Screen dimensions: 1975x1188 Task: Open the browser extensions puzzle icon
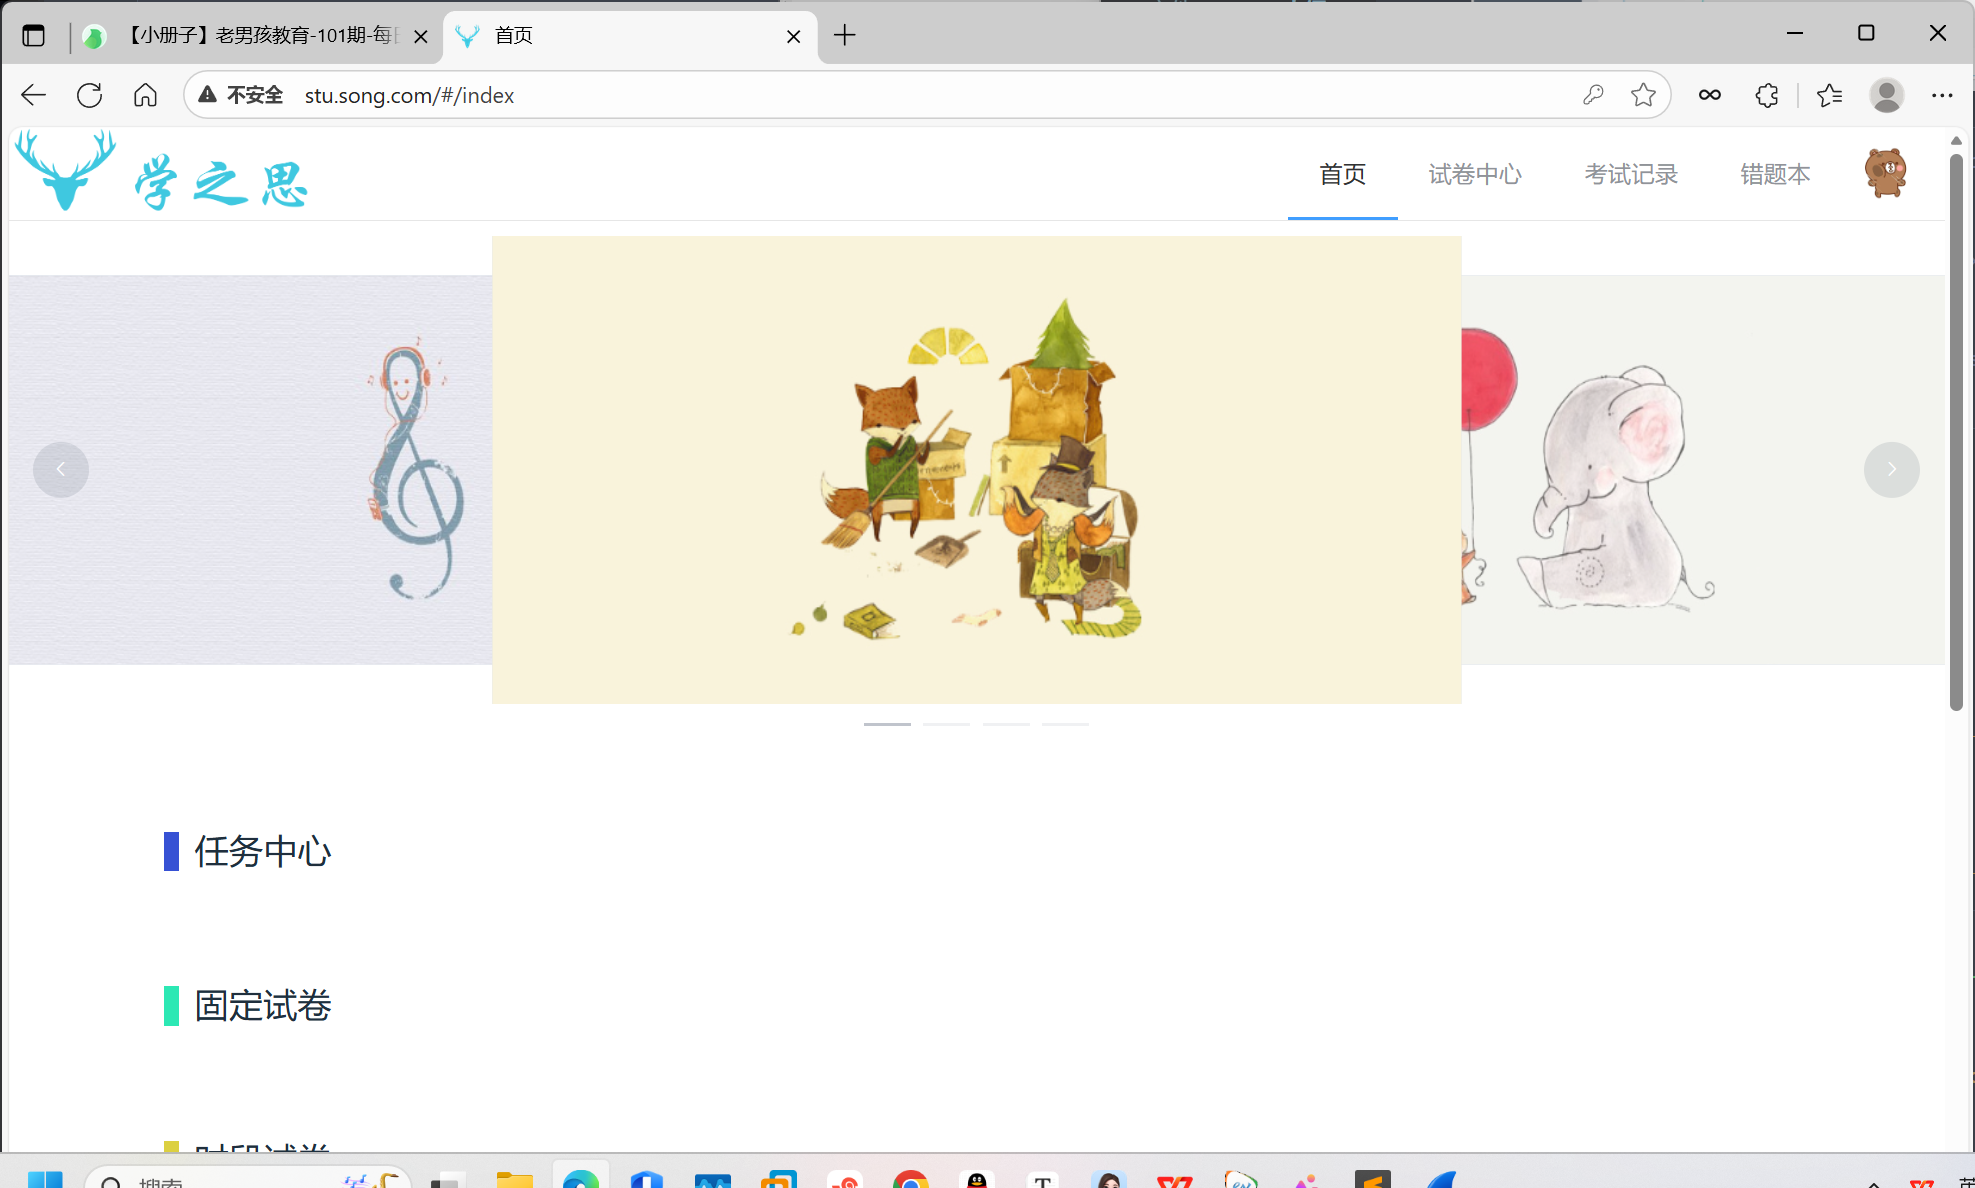[1766, 95]
